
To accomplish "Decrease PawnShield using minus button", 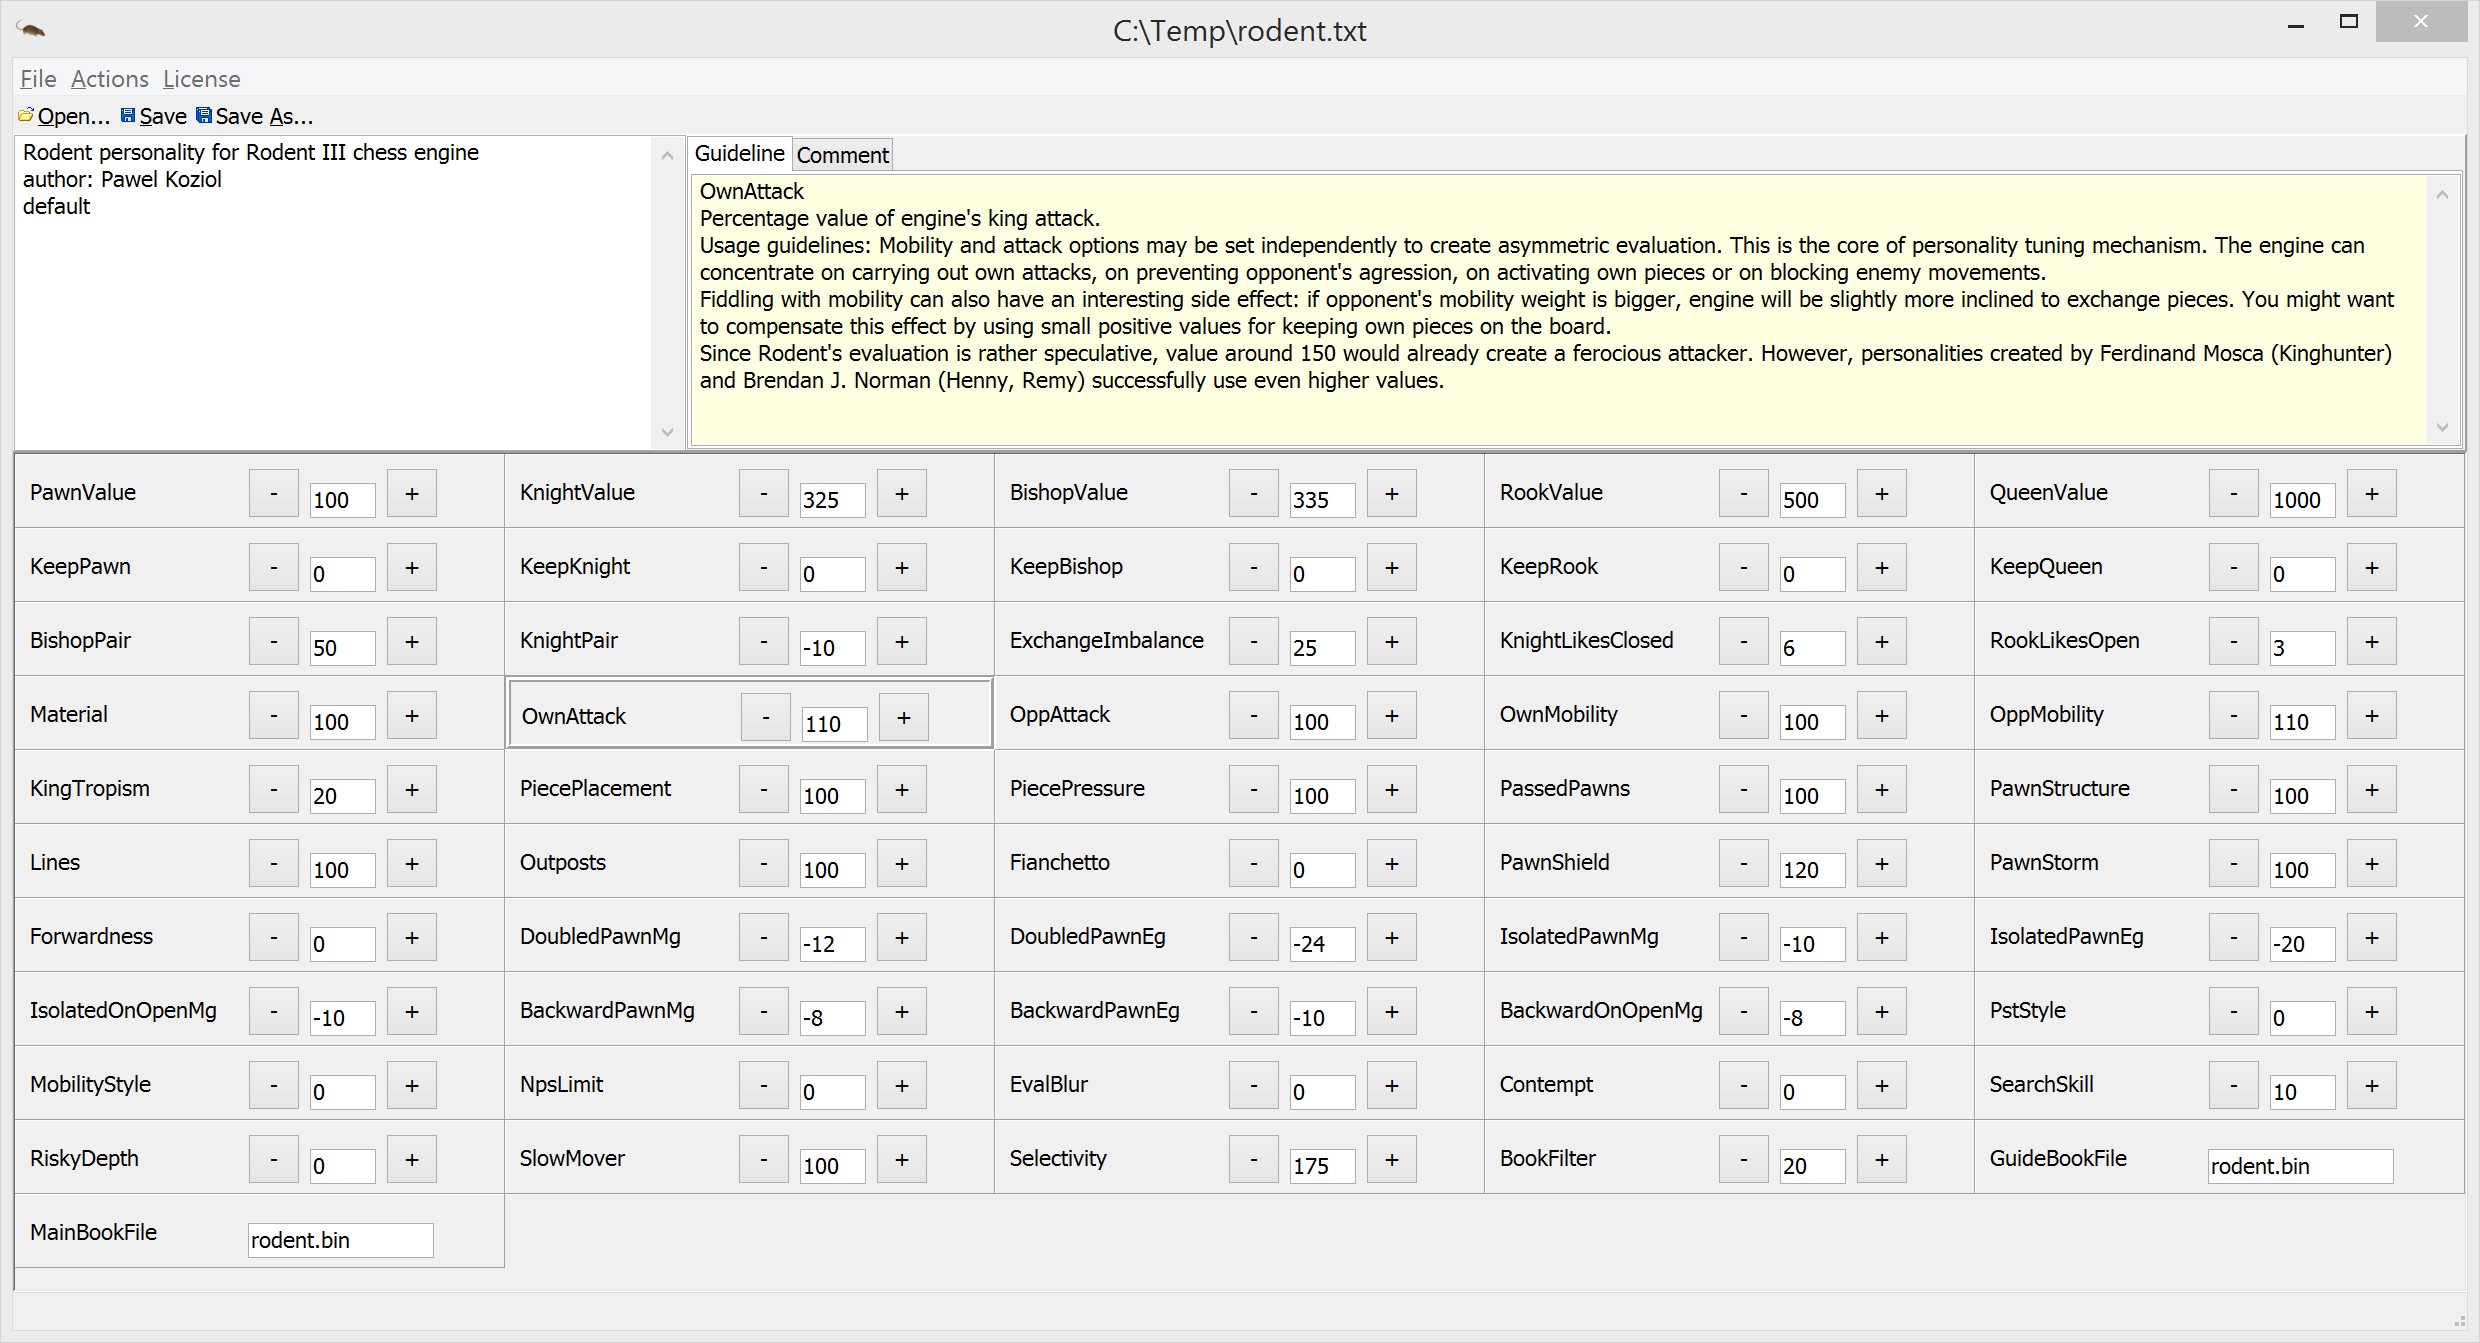I will point(1743,864).
